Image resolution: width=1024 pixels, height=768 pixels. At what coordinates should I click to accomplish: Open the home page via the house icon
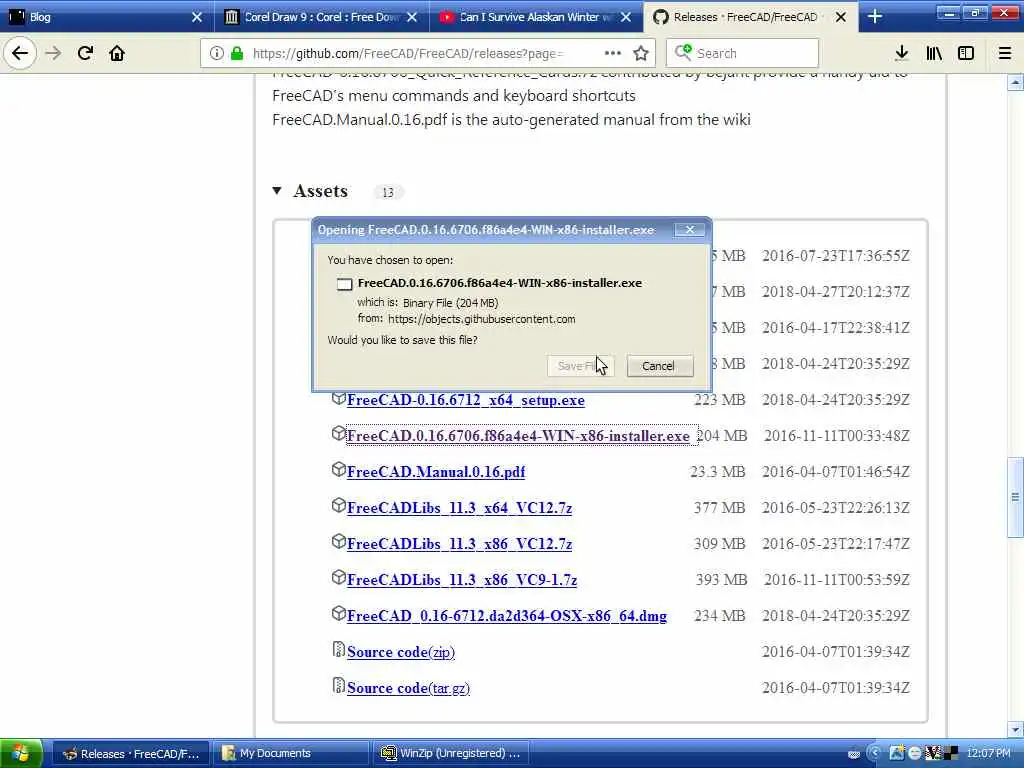coord(117,53)
